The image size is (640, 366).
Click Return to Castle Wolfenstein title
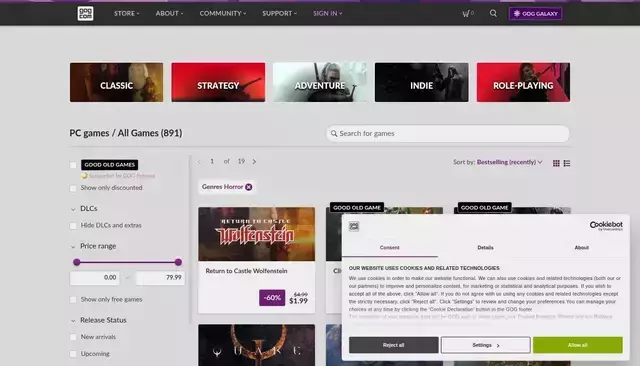coord(246,271)
